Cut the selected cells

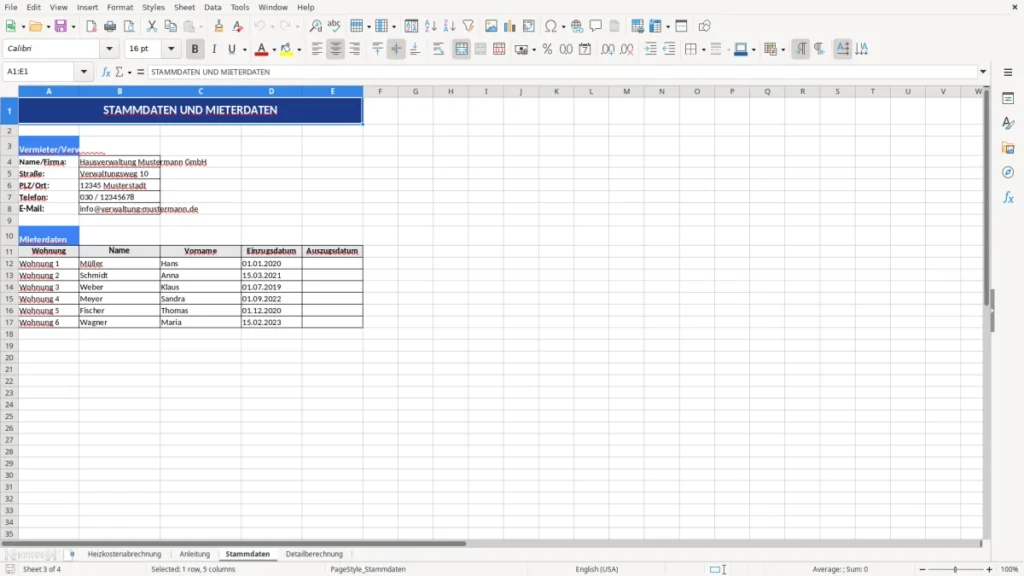tap(152, 26)
